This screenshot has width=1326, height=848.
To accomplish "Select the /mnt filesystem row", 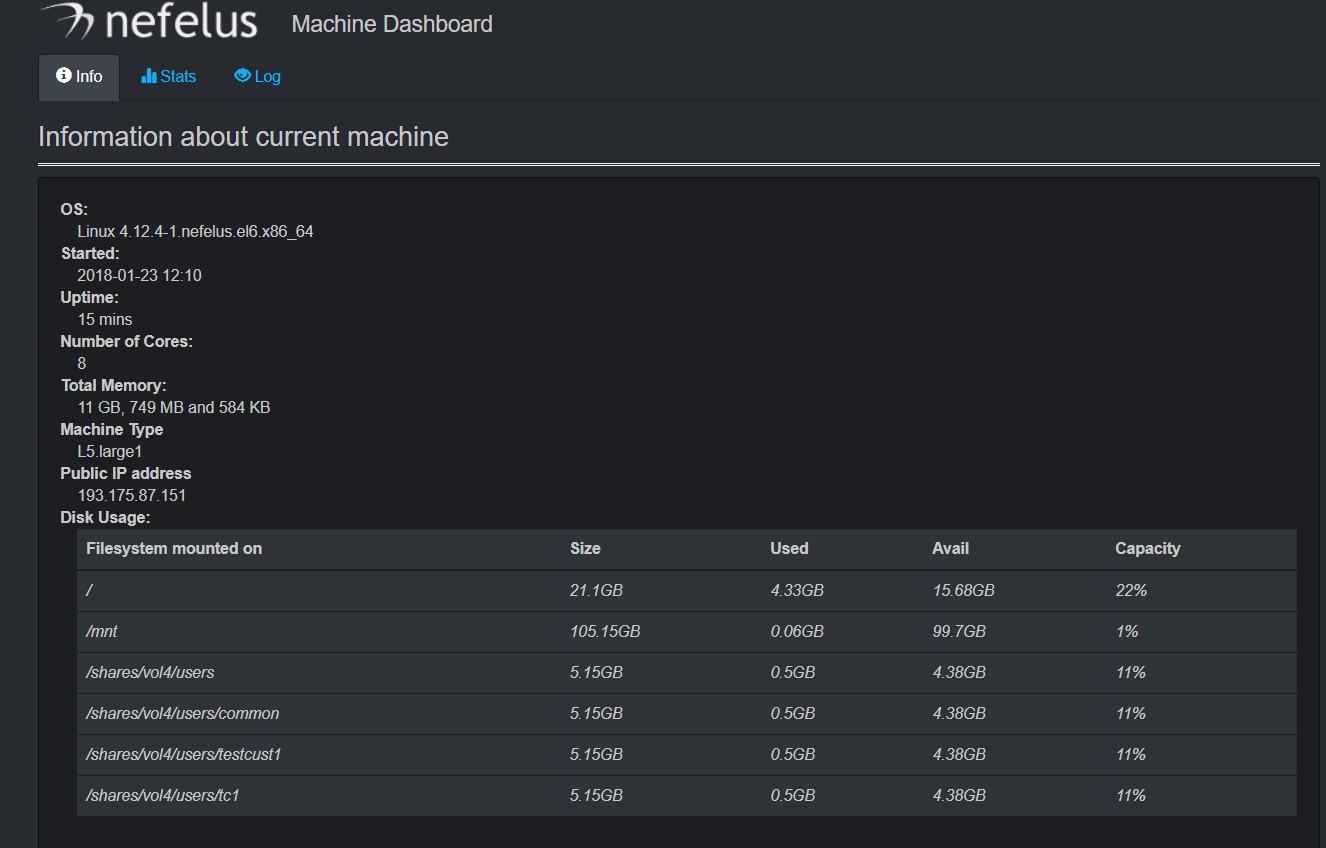I will click(104, 632).
